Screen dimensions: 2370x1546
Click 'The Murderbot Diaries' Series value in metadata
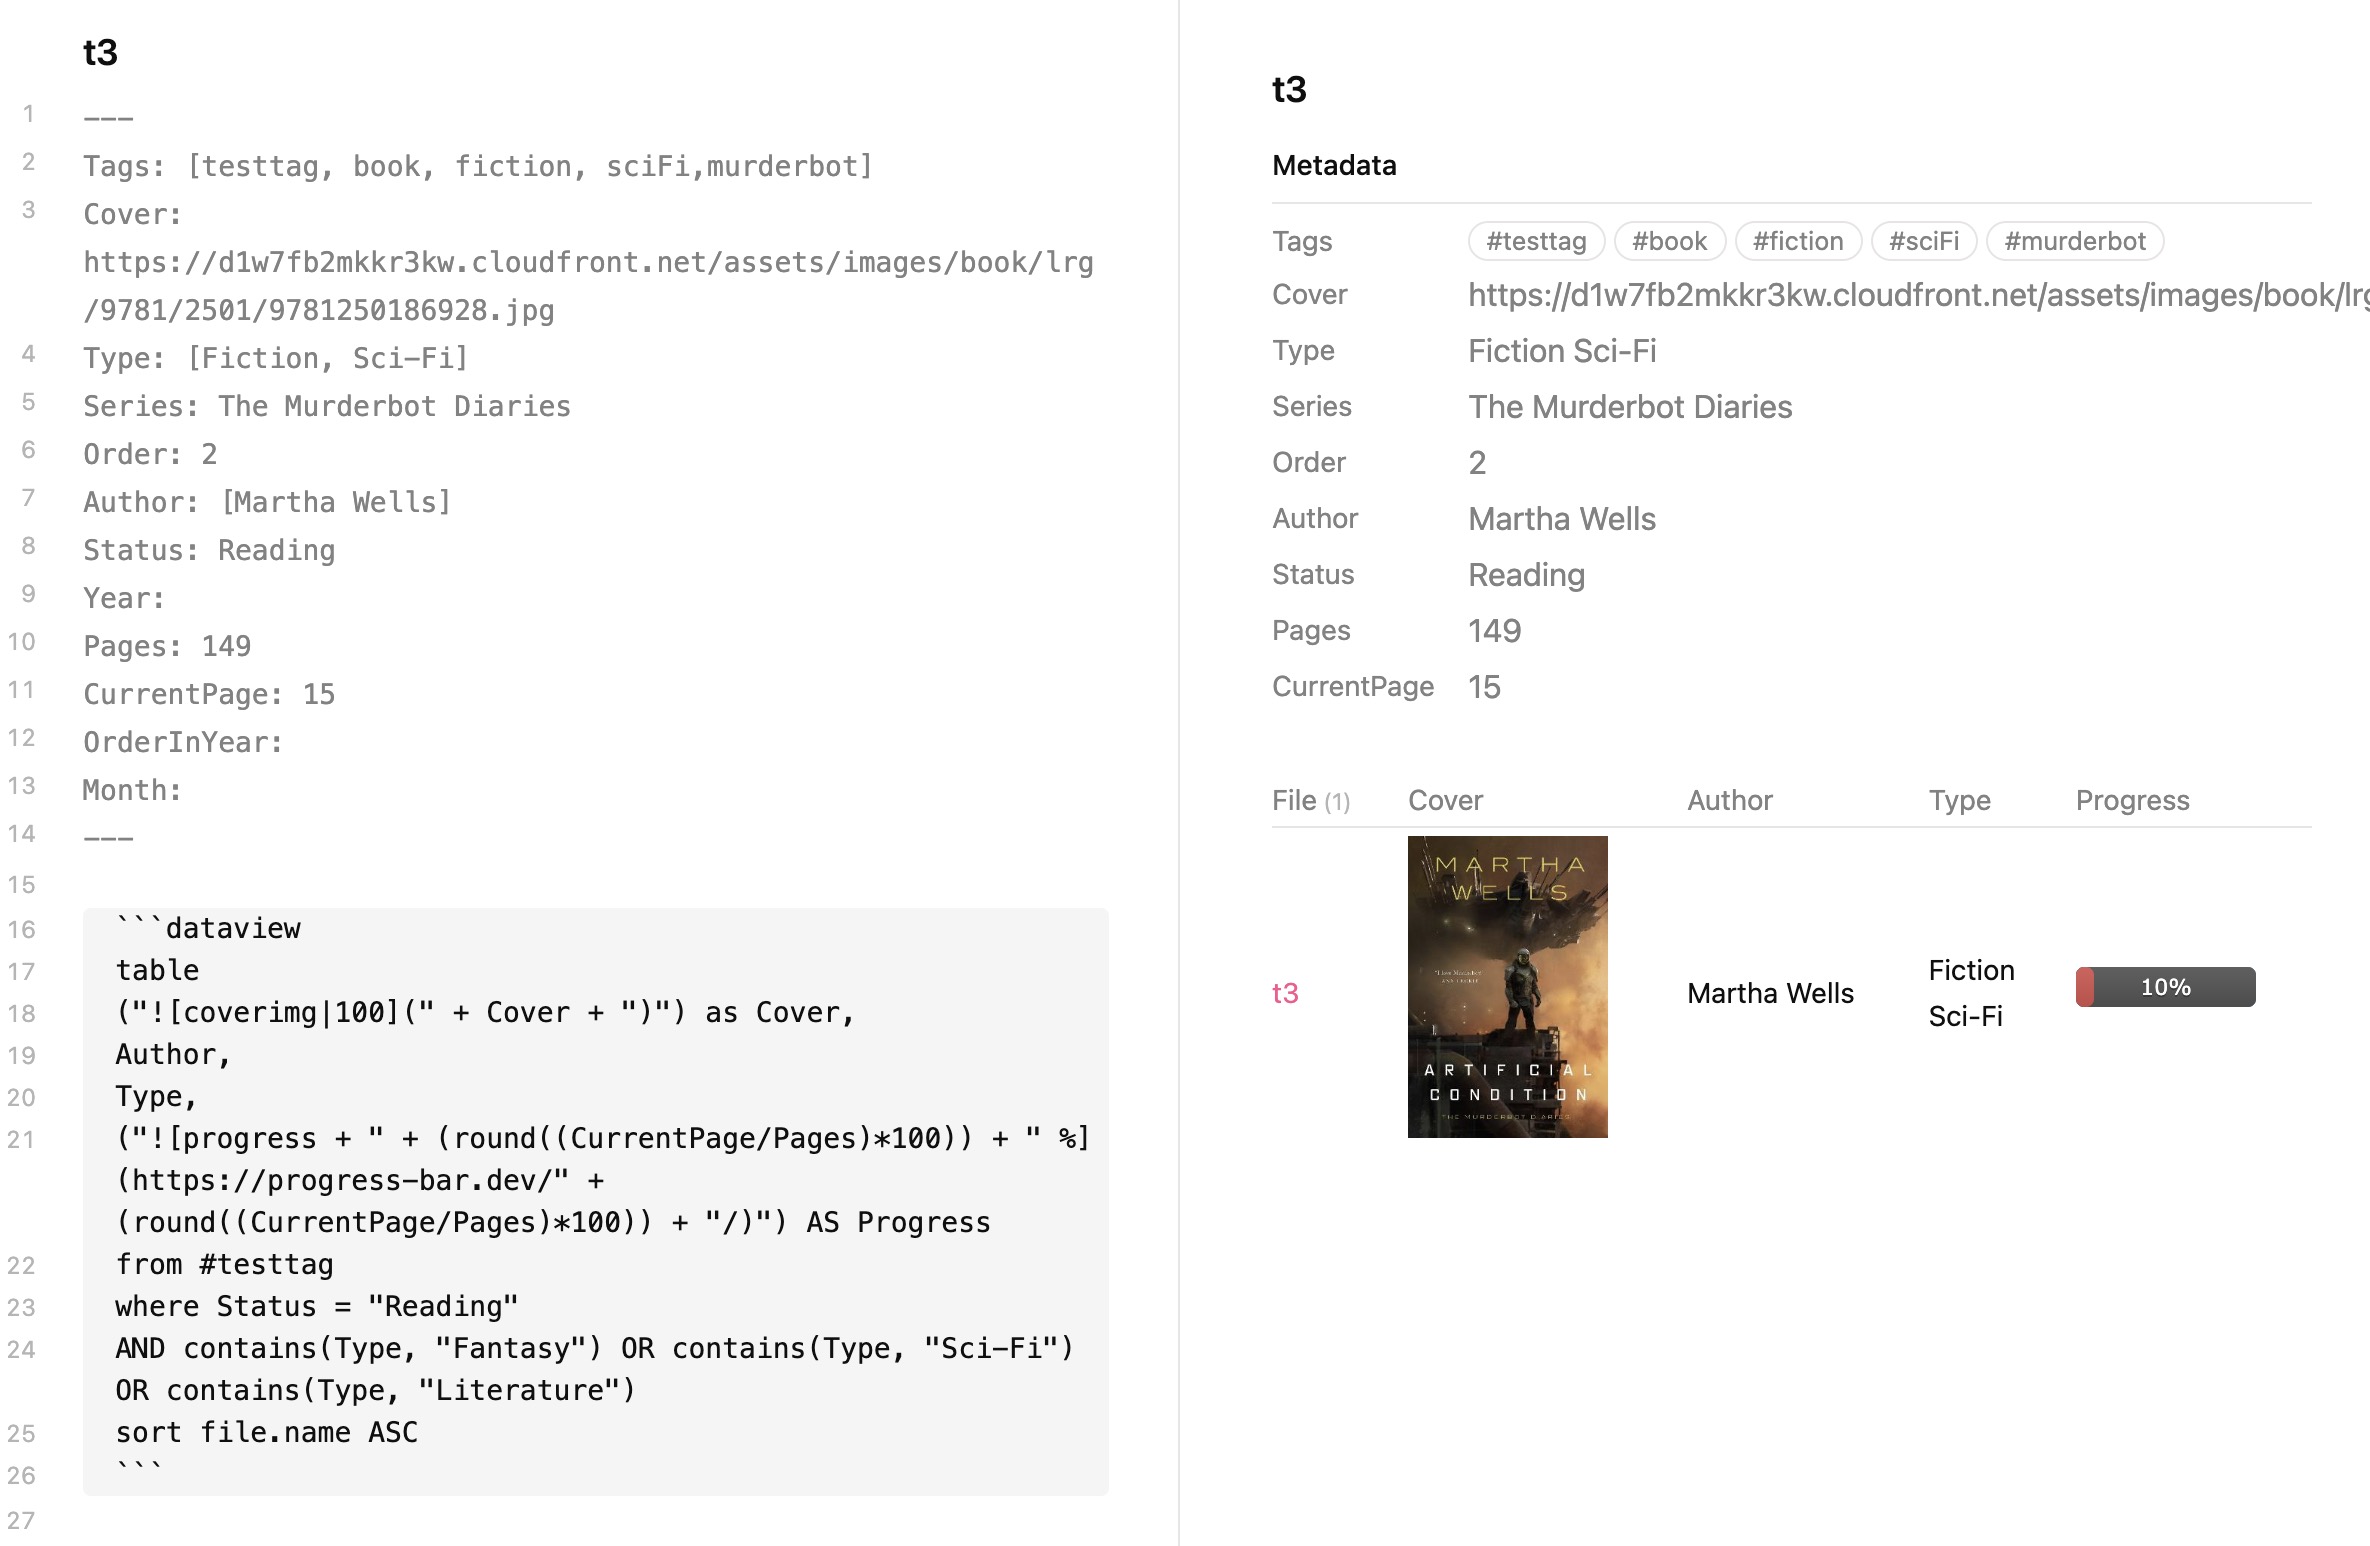click(x=1630, y=407)
